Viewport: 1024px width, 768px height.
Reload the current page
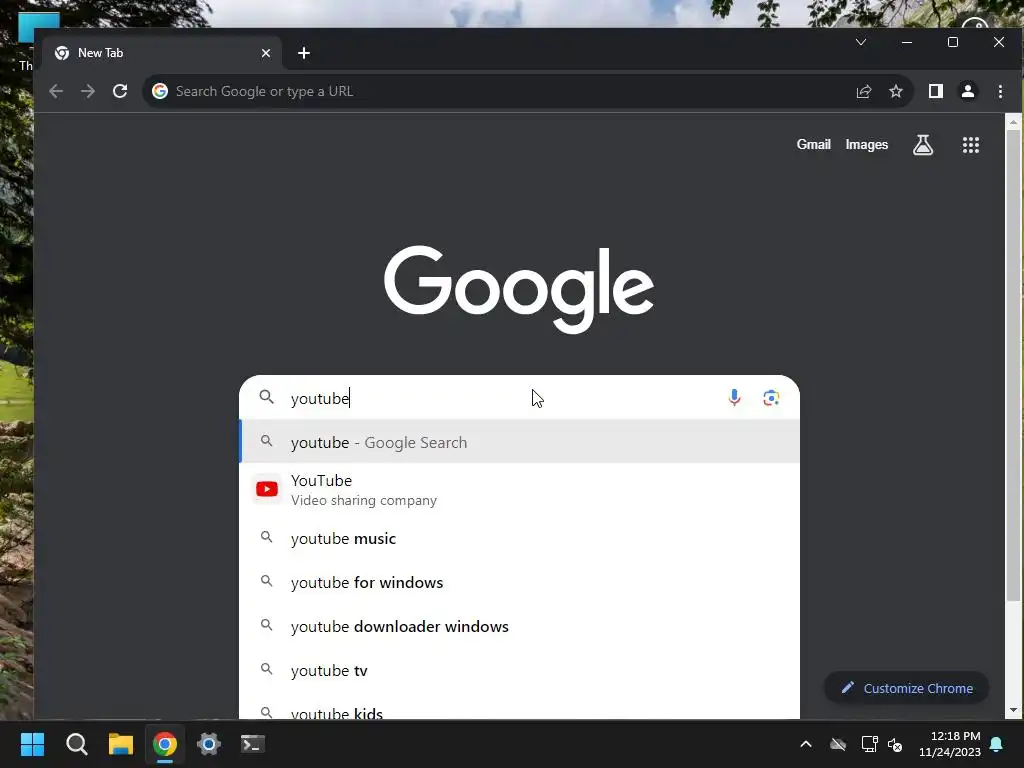(120, 91)
